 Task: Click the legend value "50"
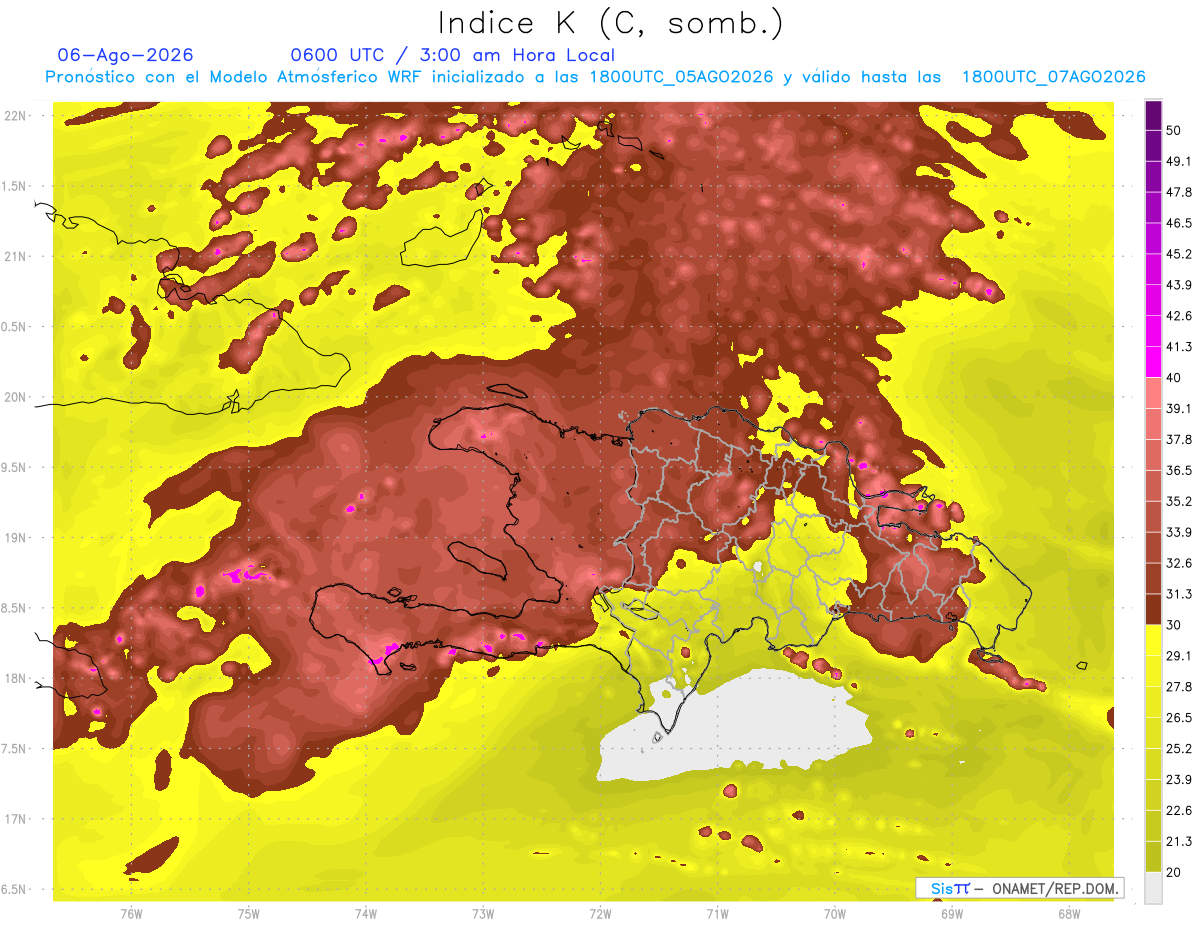pos(1175,131)
